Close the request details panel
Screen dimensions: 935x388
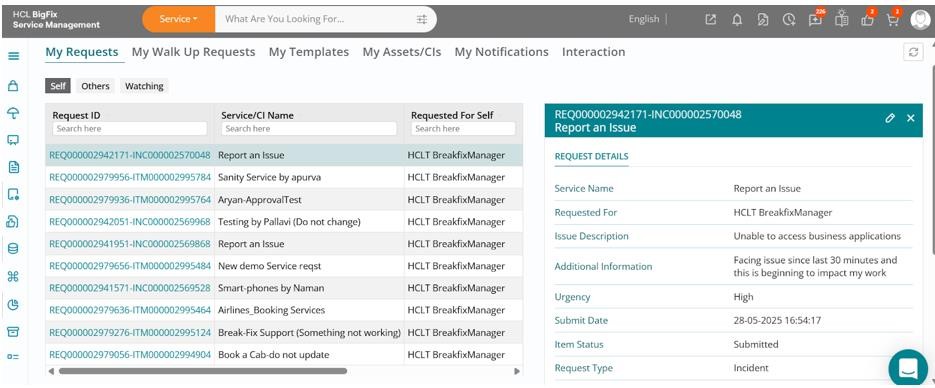click(x=911, y=118)
